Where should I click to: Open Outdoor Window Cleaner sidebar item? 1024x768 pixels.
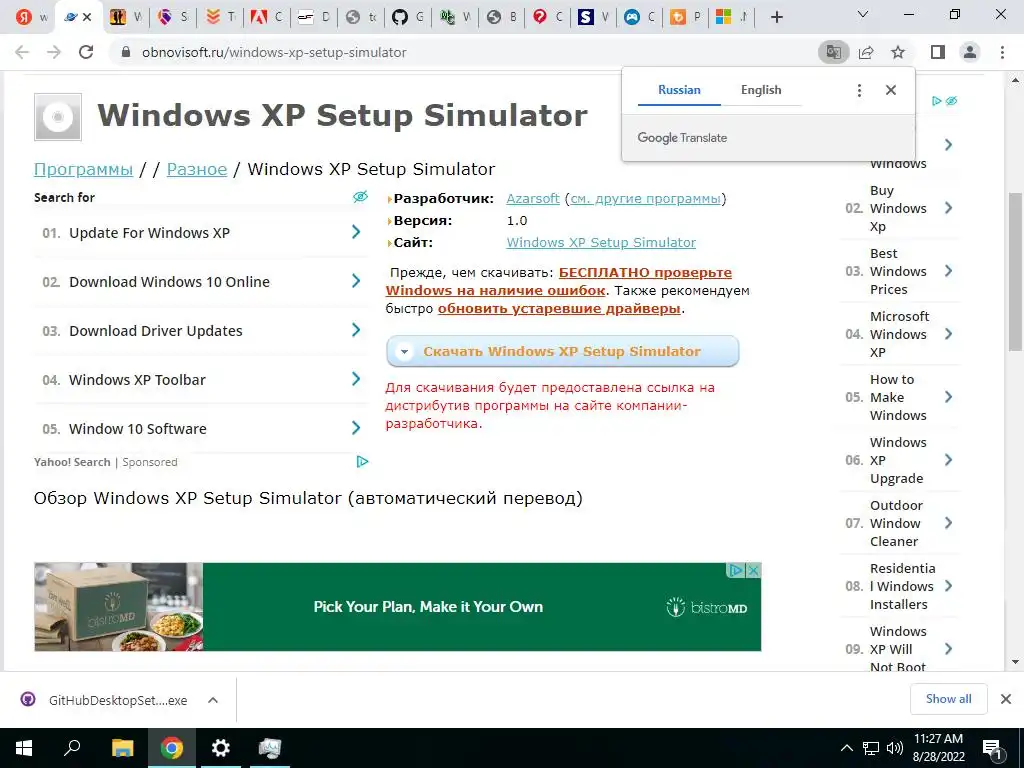pyautogui.click(x=898, y=523)
